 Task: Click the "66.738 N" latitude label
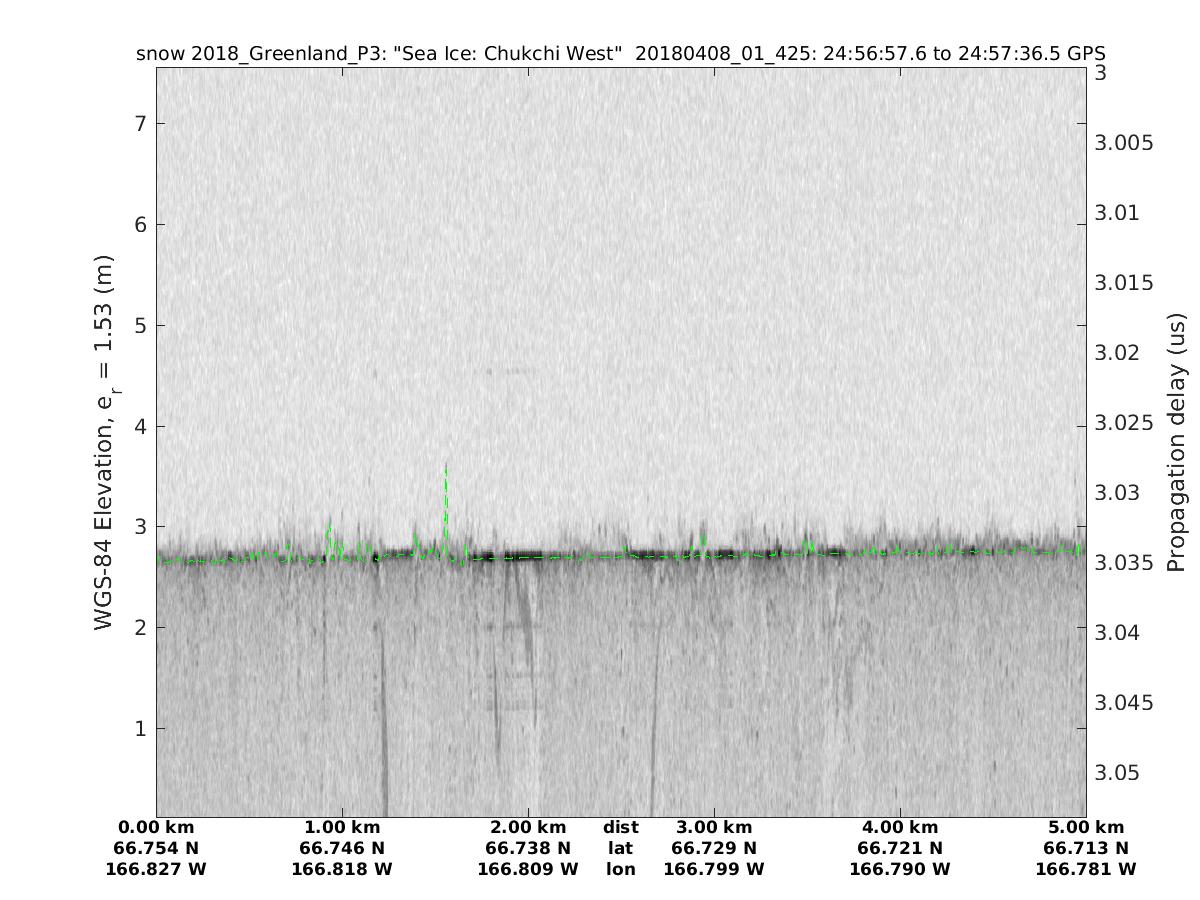528,849
